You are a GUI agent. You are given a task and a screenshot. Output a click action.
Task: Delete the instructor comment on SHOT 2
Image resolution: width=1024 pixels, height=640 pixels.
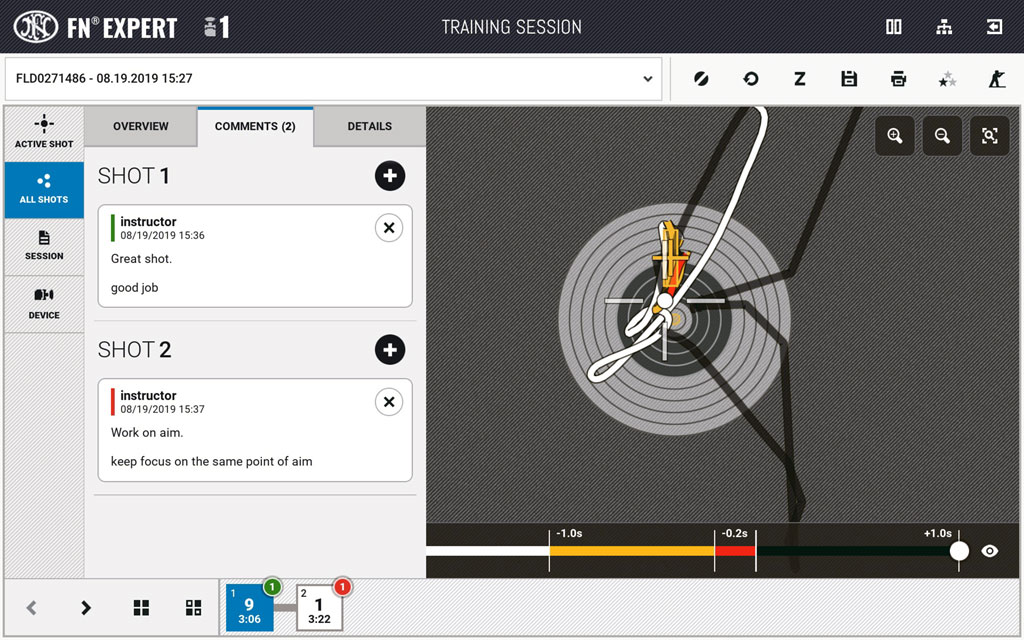point(389,401)
